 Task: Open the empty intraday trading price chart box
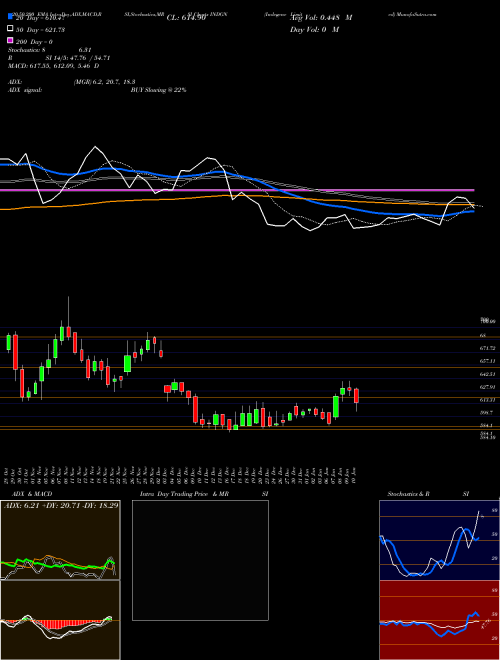coord(200,560)
